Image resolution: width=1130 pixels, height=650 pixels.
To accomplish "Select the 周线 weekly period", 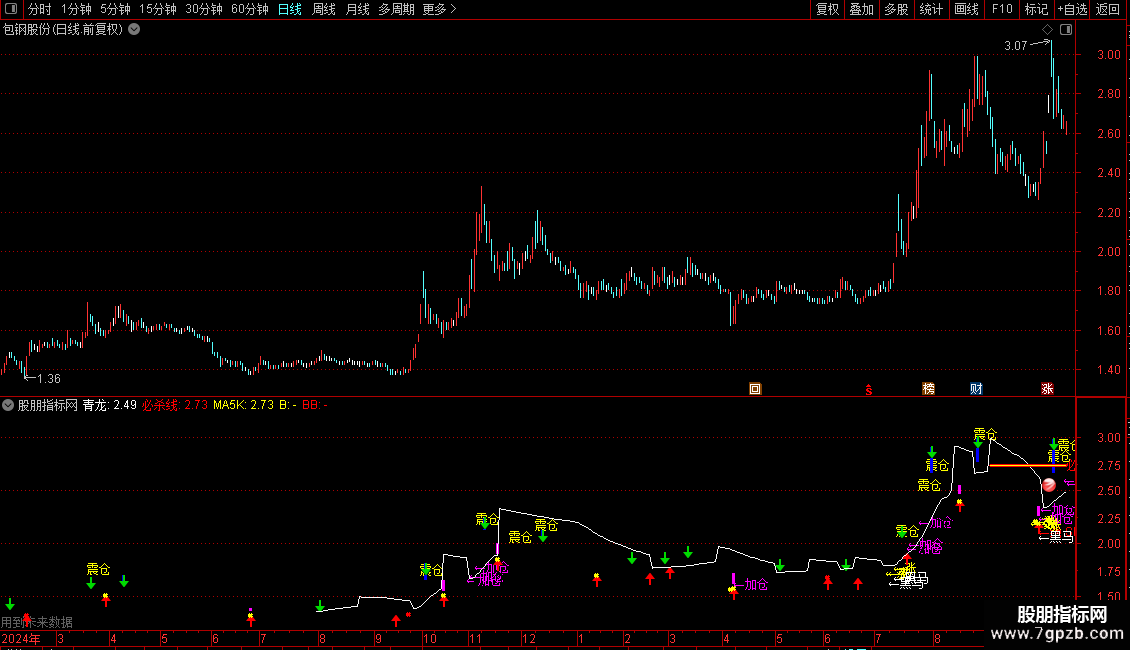I will point(324,9).
